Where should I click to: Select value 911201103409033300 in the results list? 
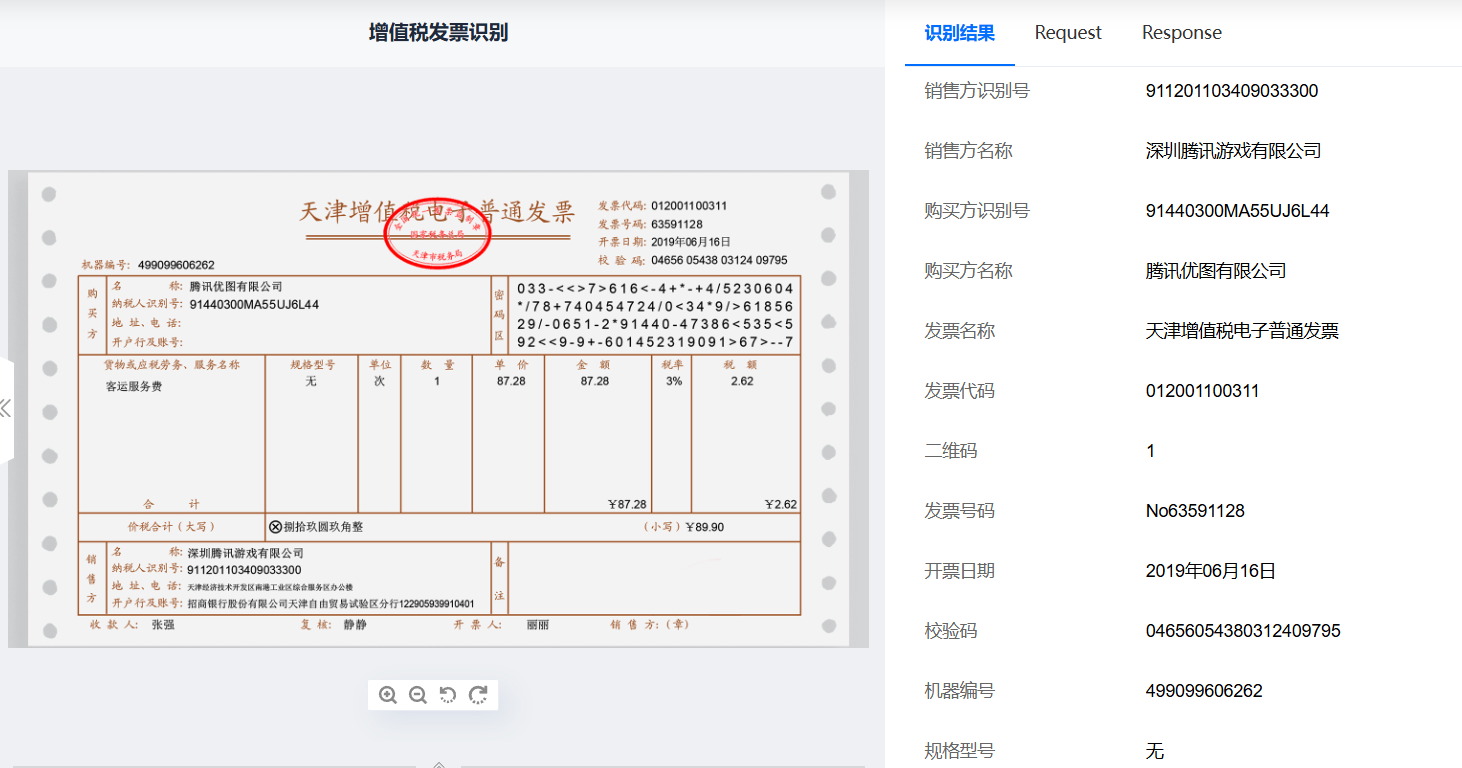tap(1232, 91)
